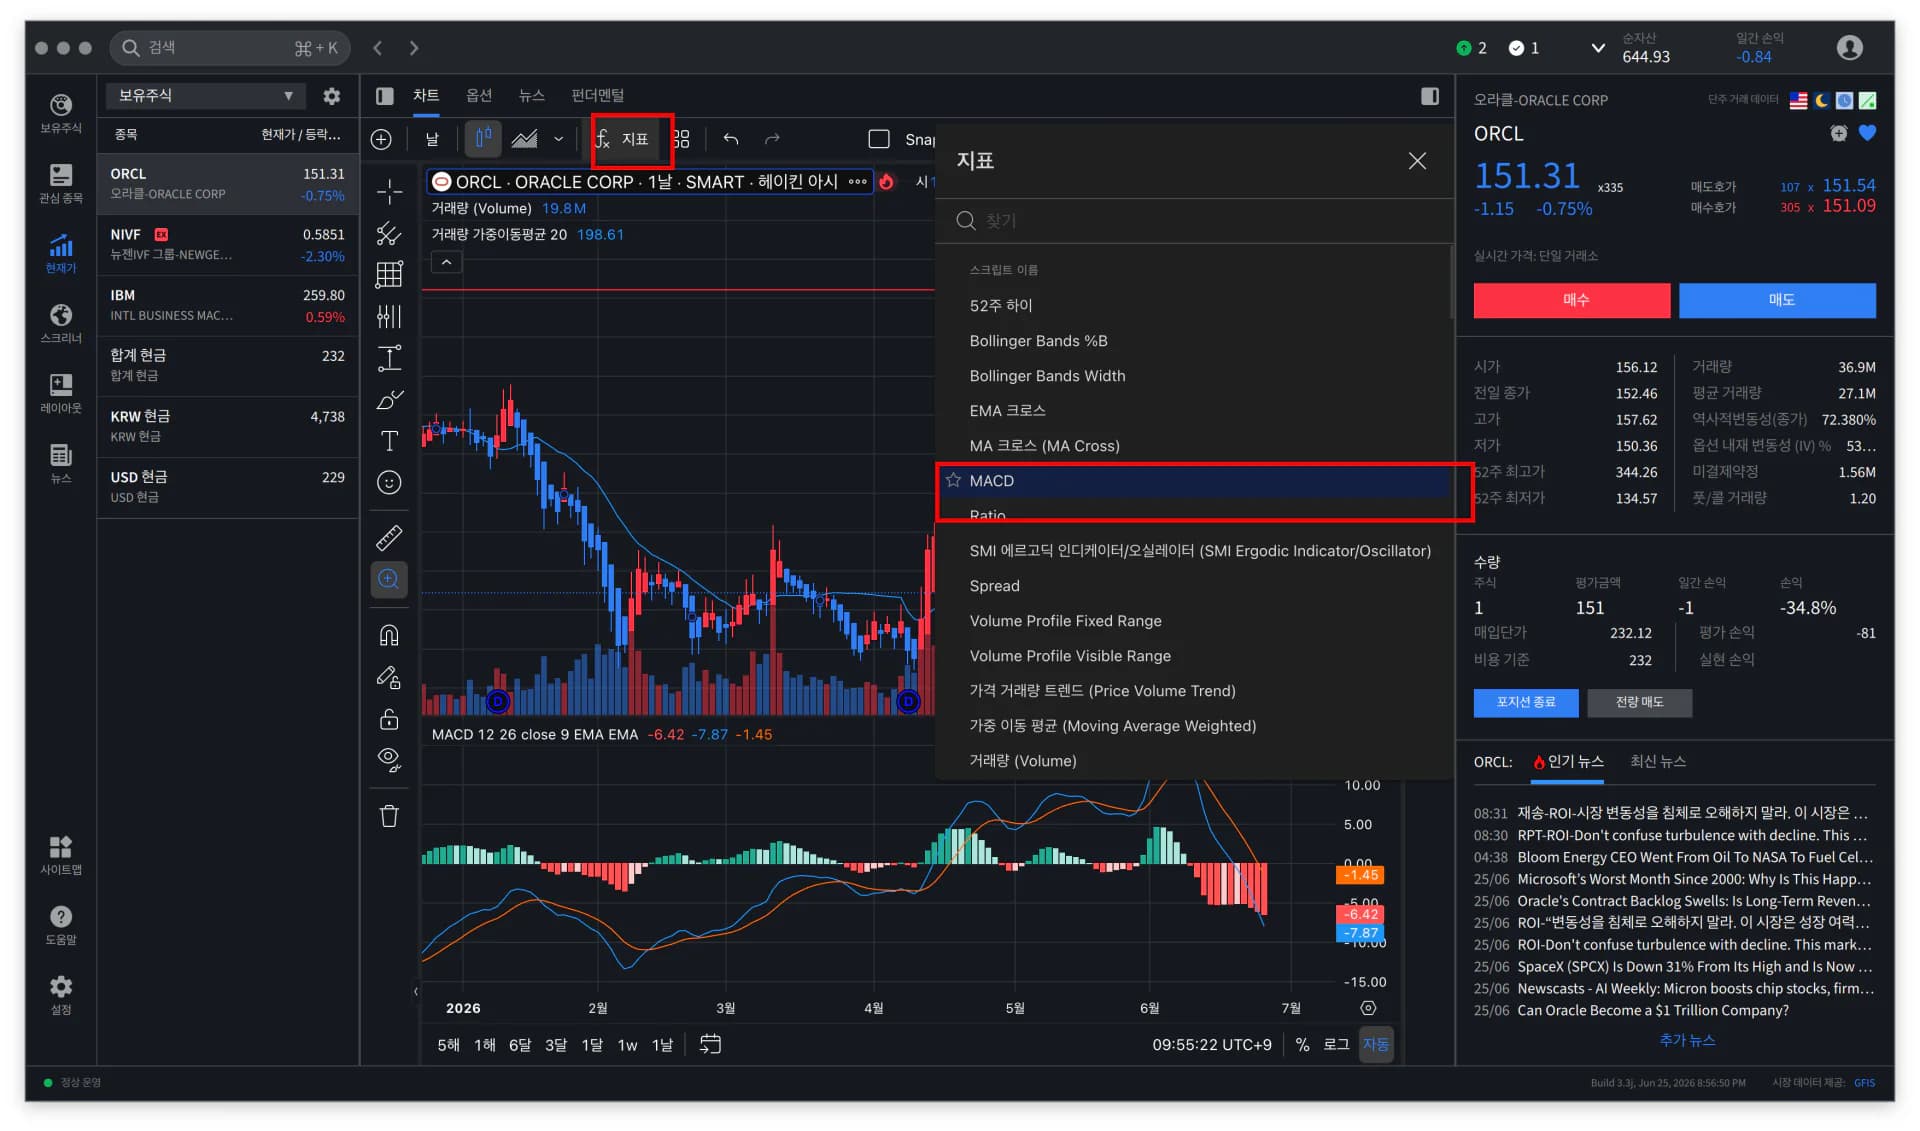Viewport: 1920px width, 1131px height.
Task: Close the 지표 indicator panel
Action: coord(1417,161)
